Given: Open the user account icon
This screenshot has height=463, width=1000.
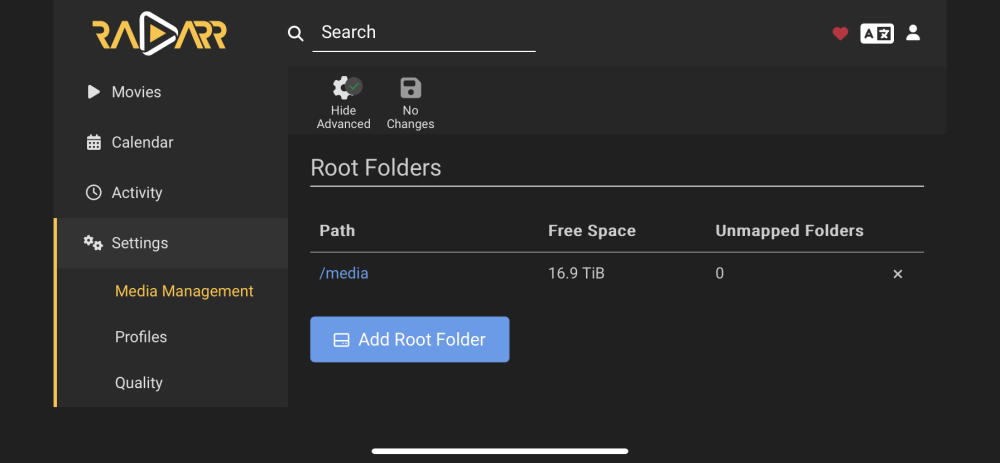Looking at the screenshot, I should (913, 33).
